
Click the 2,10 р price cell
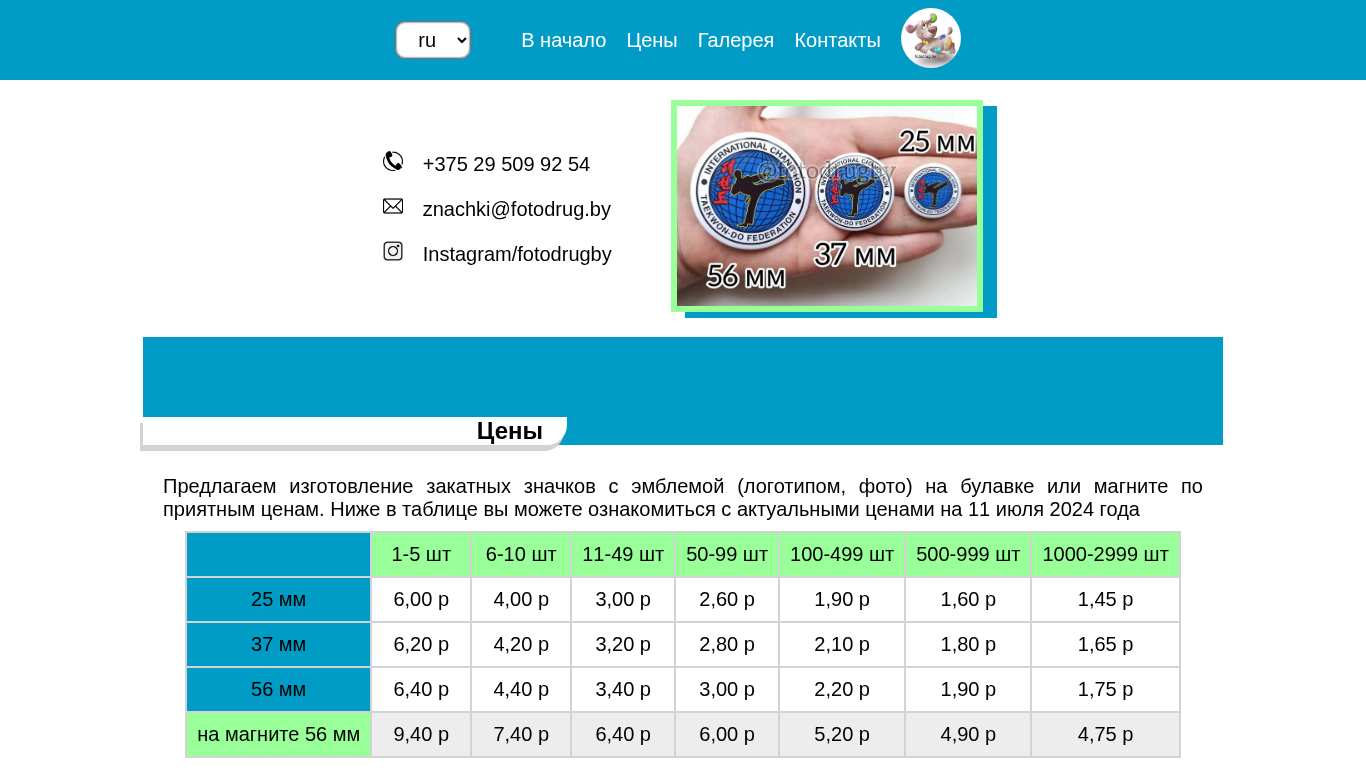(x=842, y=645)
